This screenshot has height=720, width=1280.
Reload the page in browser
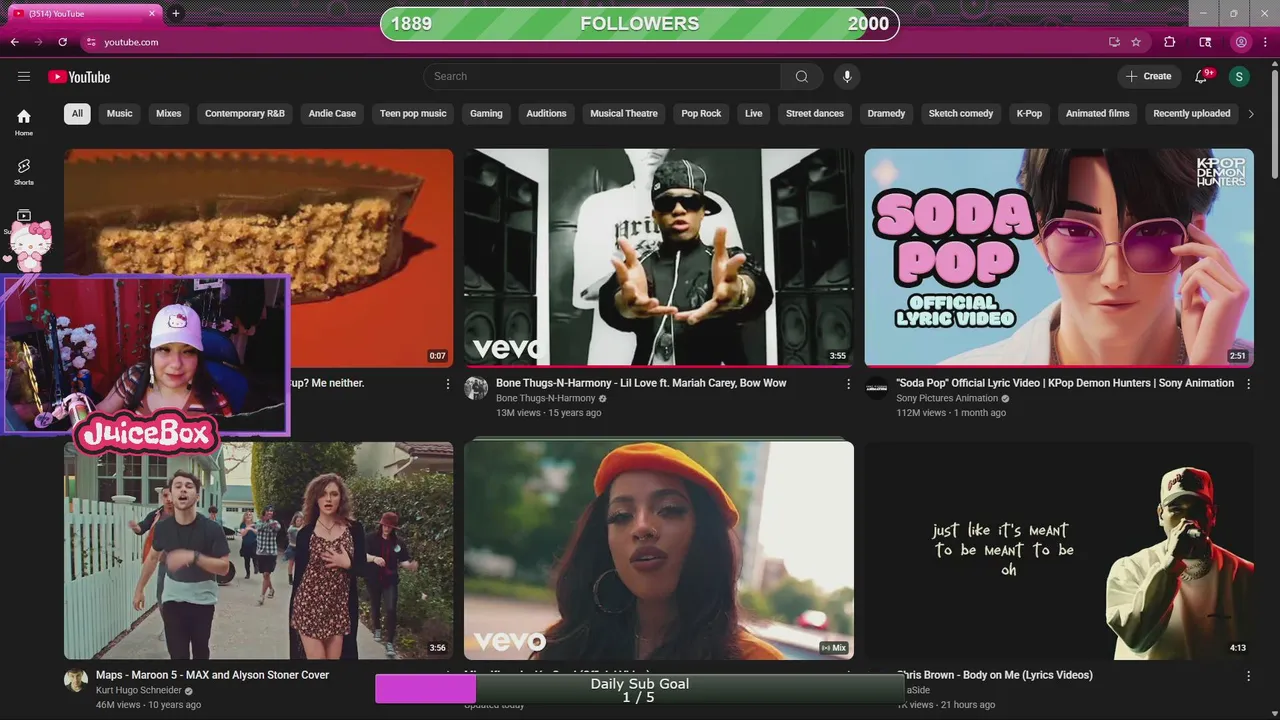click(62, 42)
